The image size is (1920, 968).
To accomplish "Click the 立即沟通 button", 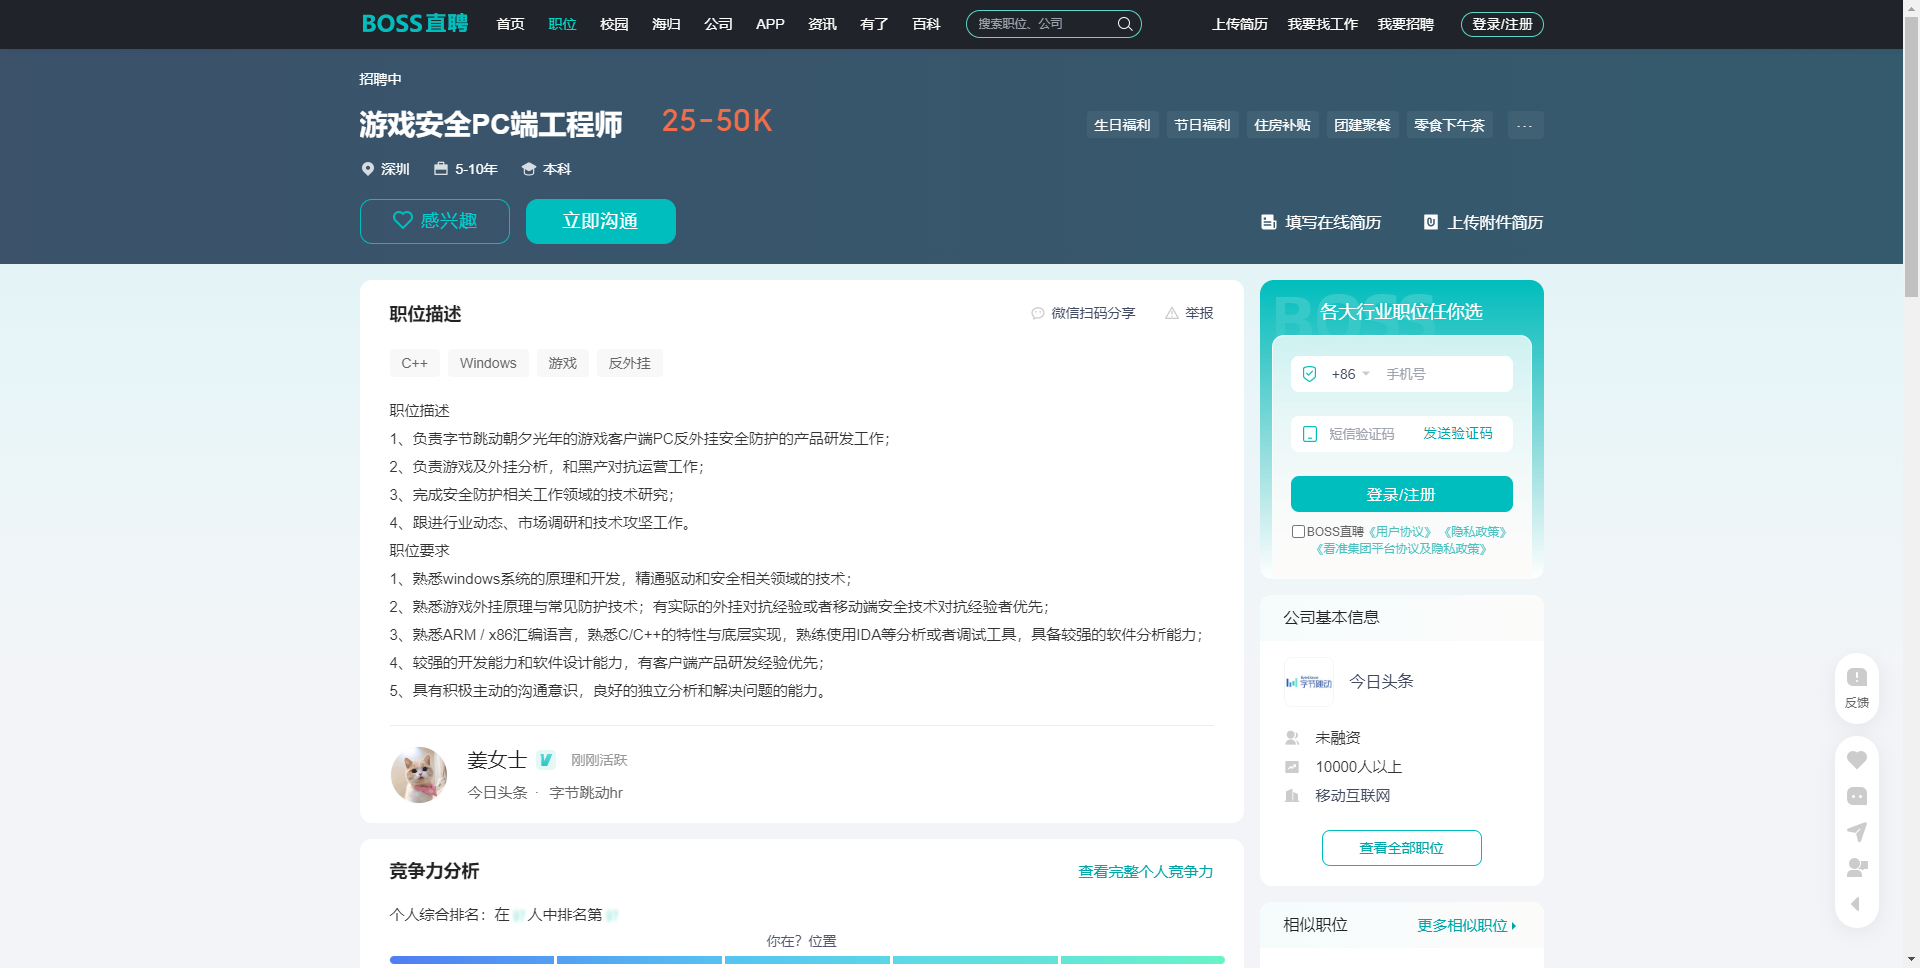I will (x=600, y=221).
